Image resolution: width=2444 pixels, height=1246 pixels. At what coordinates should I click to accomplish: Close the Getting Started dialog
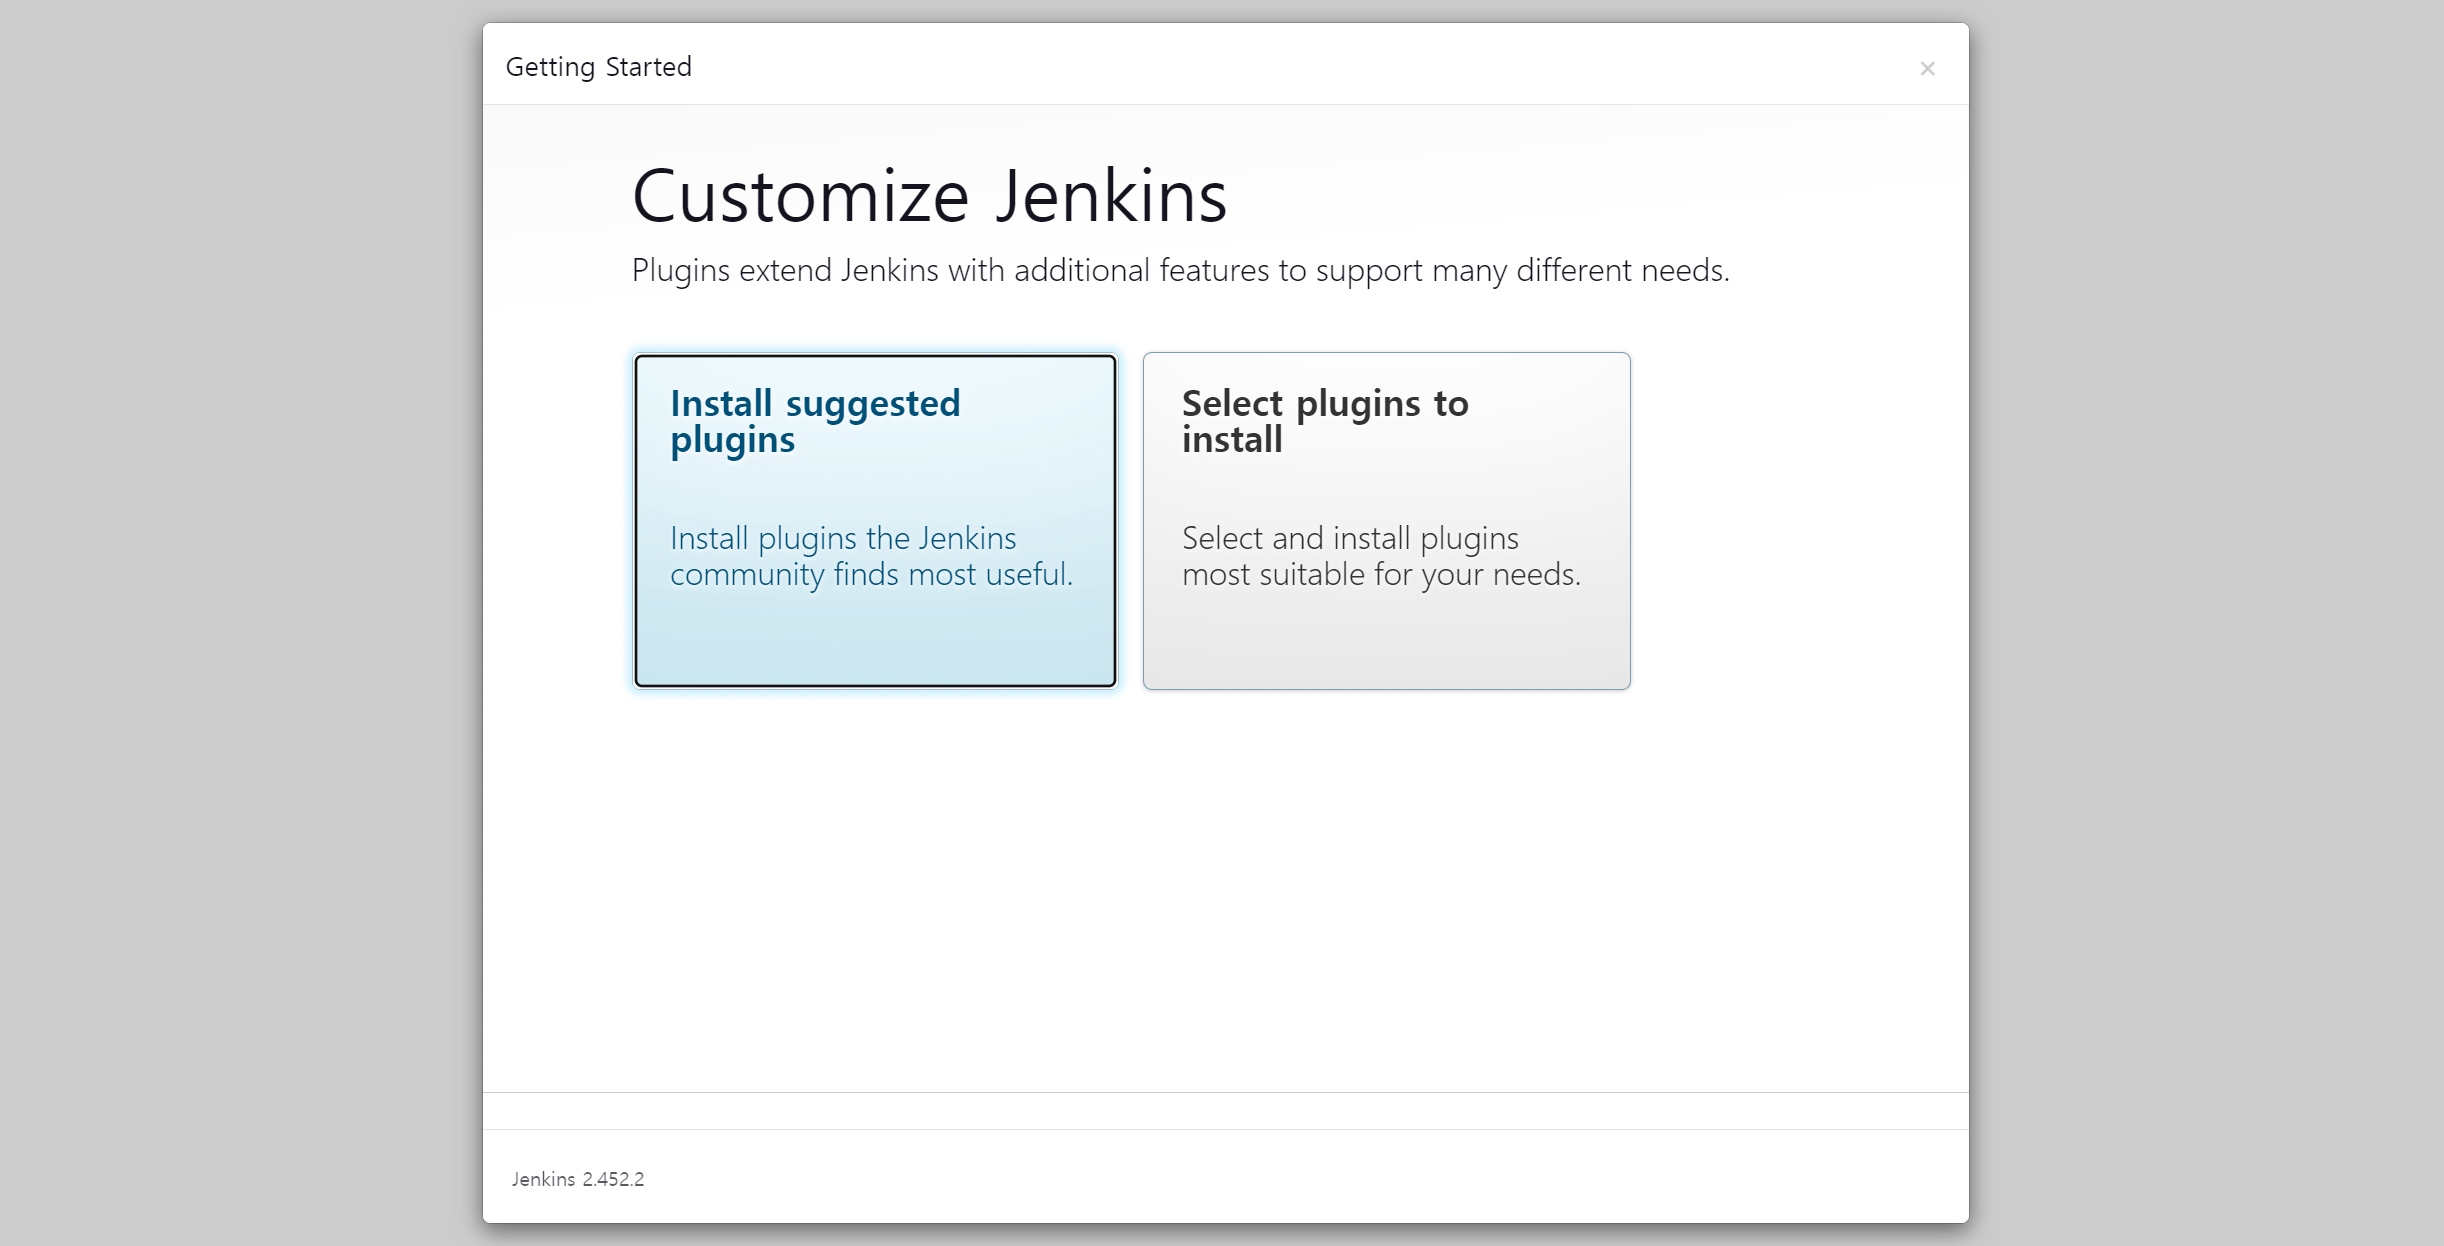coord(1927,68)
